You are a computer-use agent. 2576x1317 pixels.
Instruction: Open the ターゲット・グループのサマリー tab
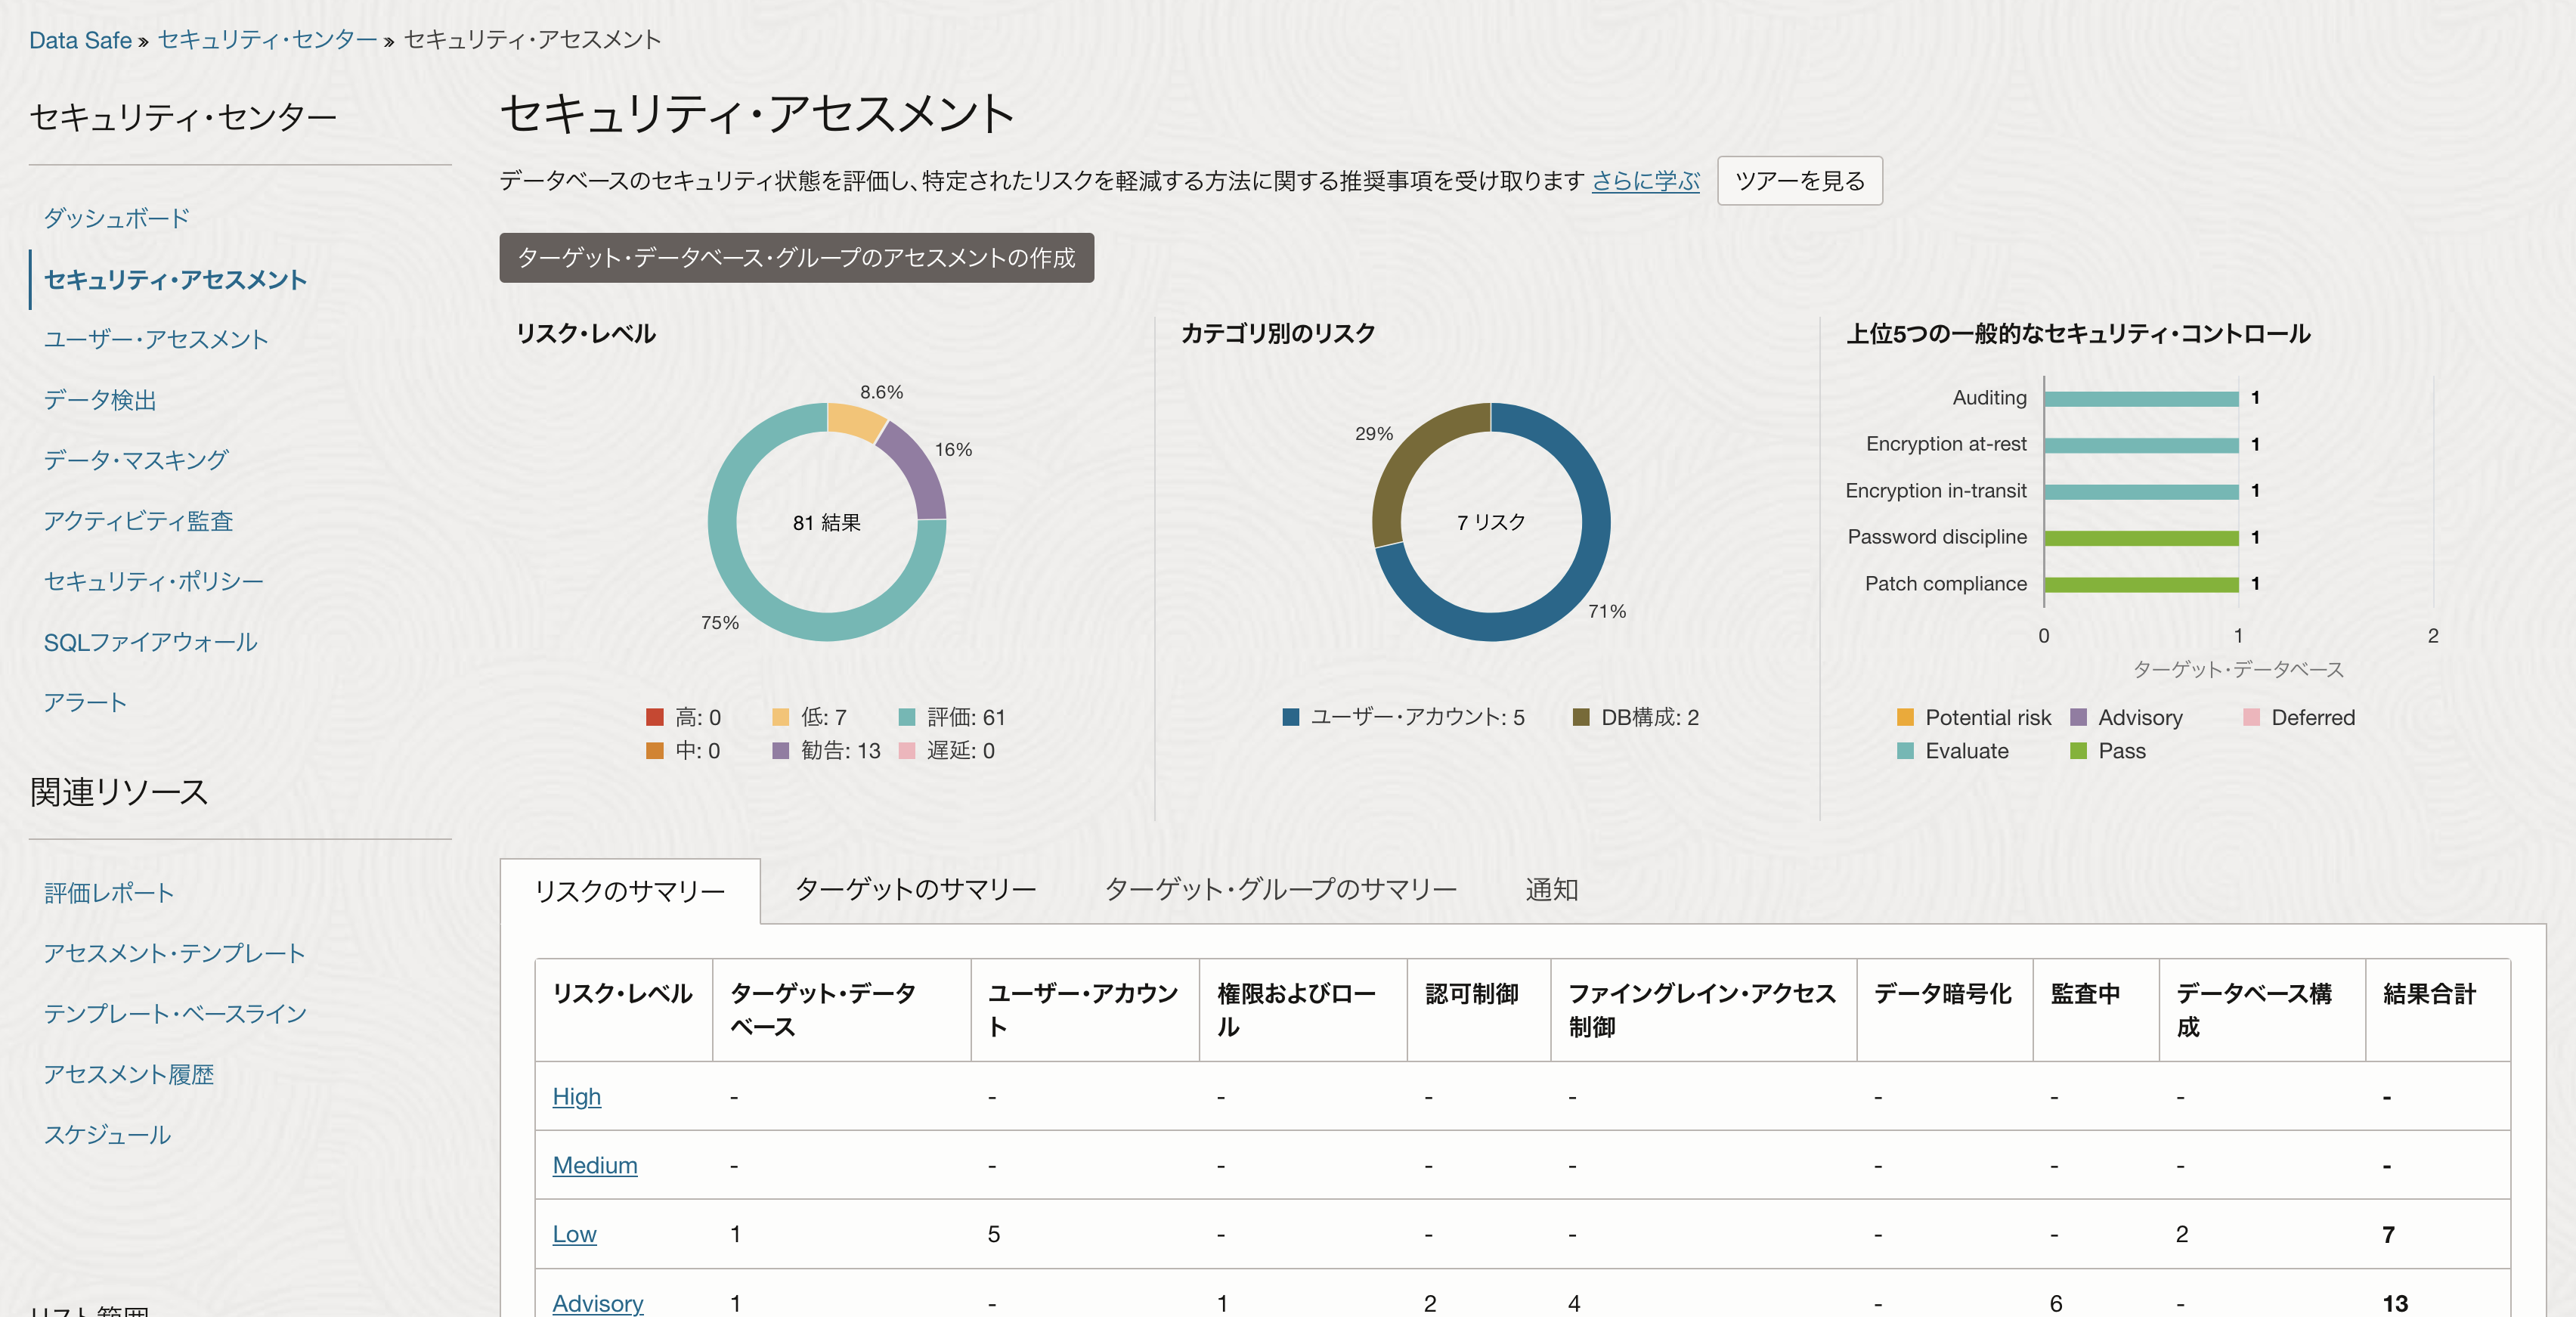[x=1280, y=889]
